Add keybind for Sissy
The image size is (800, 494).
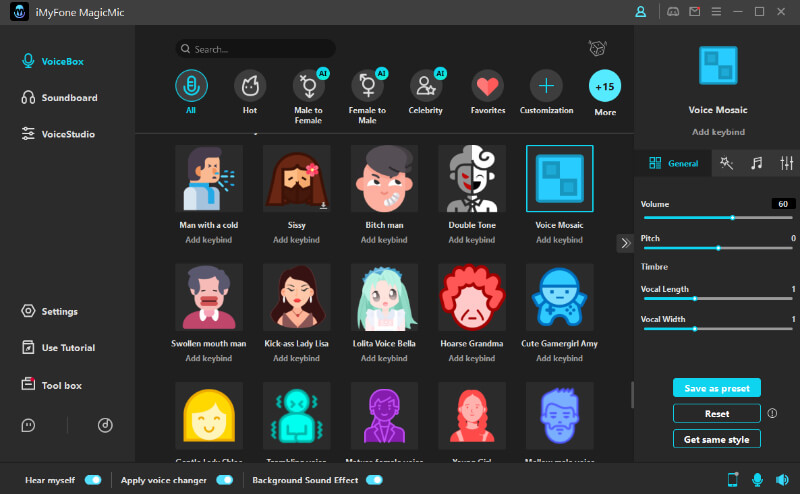296,240
